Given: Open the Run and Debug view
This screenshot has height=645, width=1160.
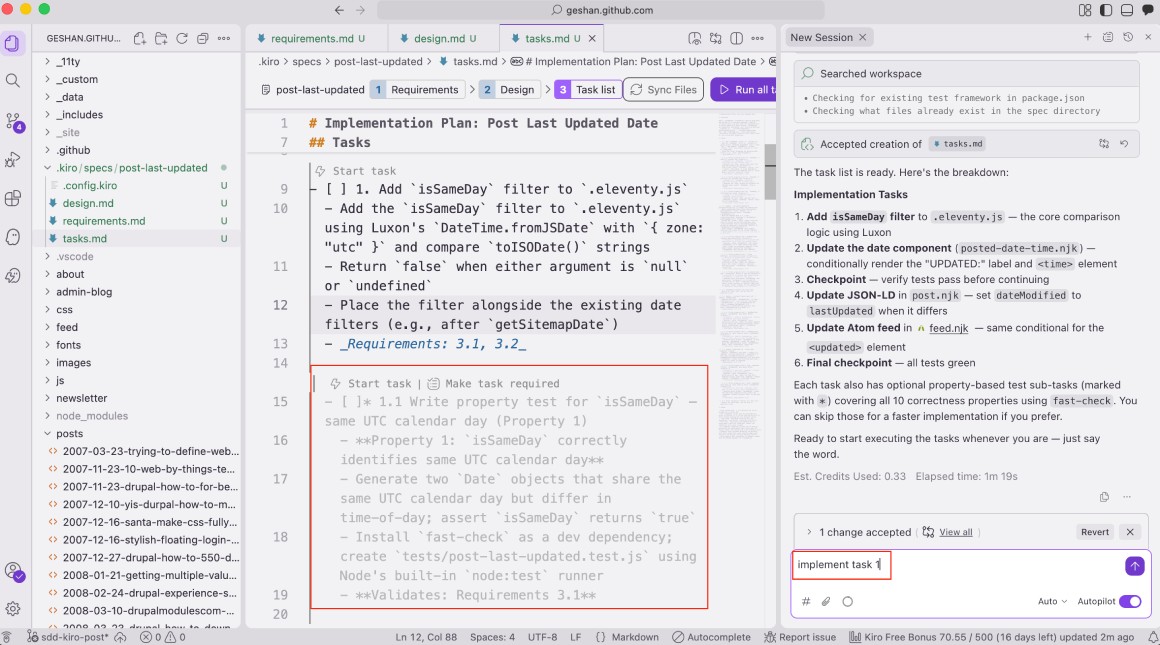Looking at the screenshot, I should point(13,160).
